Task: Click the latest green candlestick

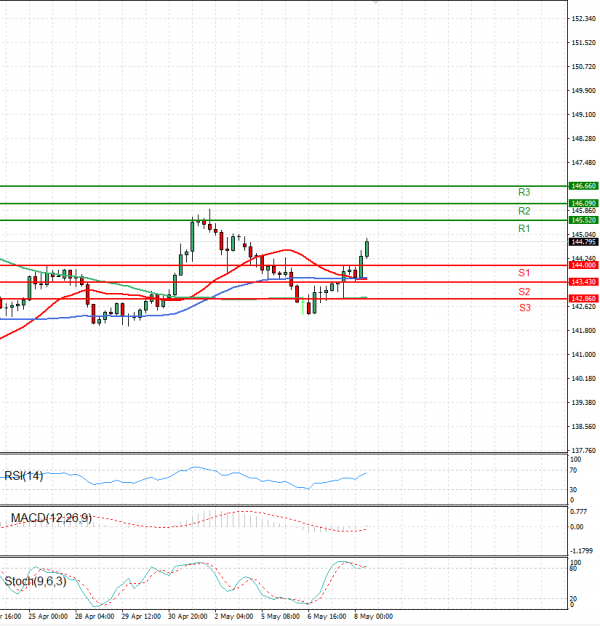Action: coord(367,248)
